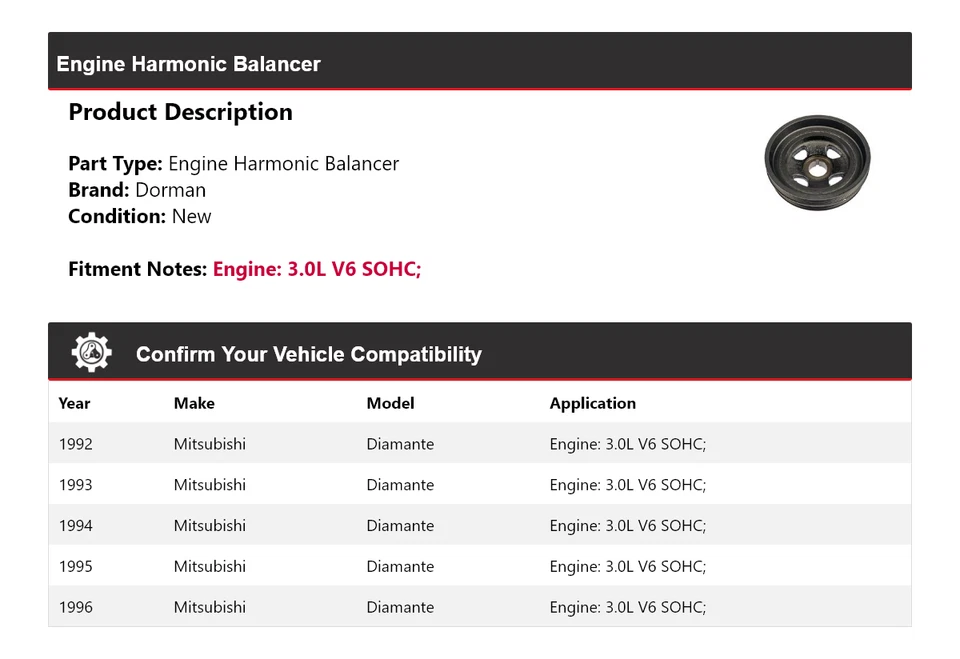Open the Product Description section

pos(180,112)
